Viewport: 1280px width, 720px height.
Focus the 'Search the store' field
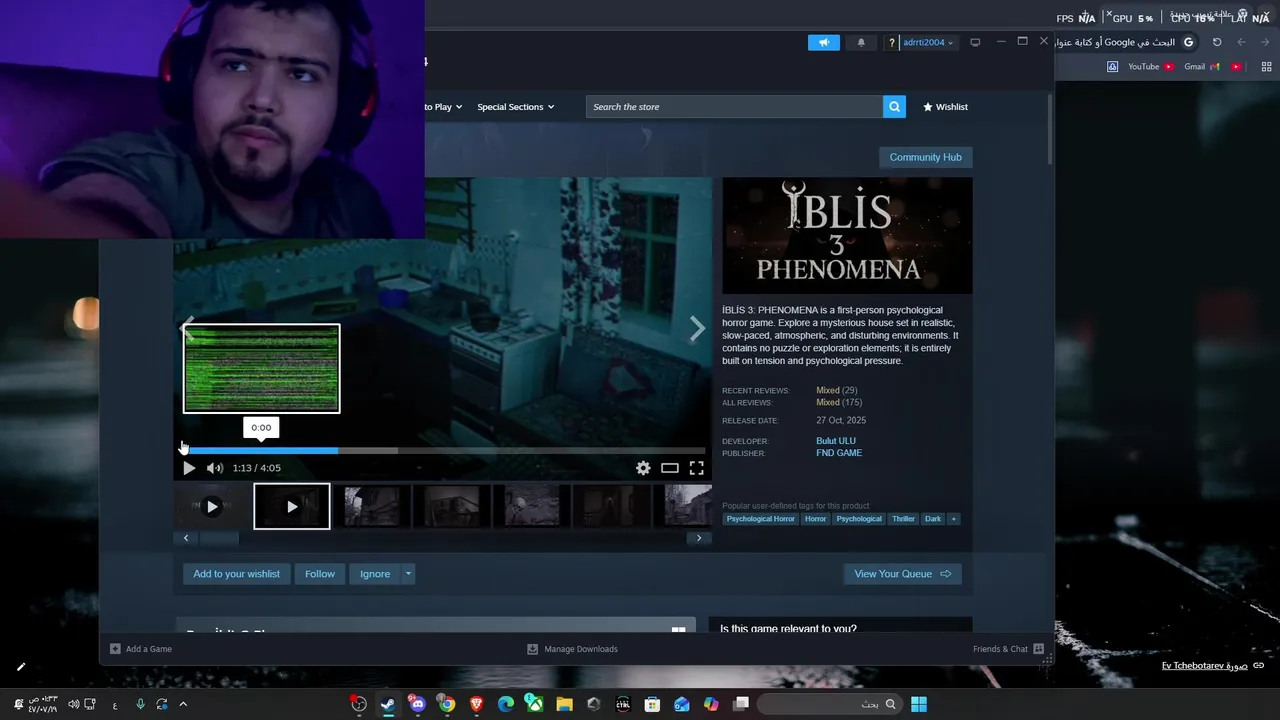pos(734,107)
